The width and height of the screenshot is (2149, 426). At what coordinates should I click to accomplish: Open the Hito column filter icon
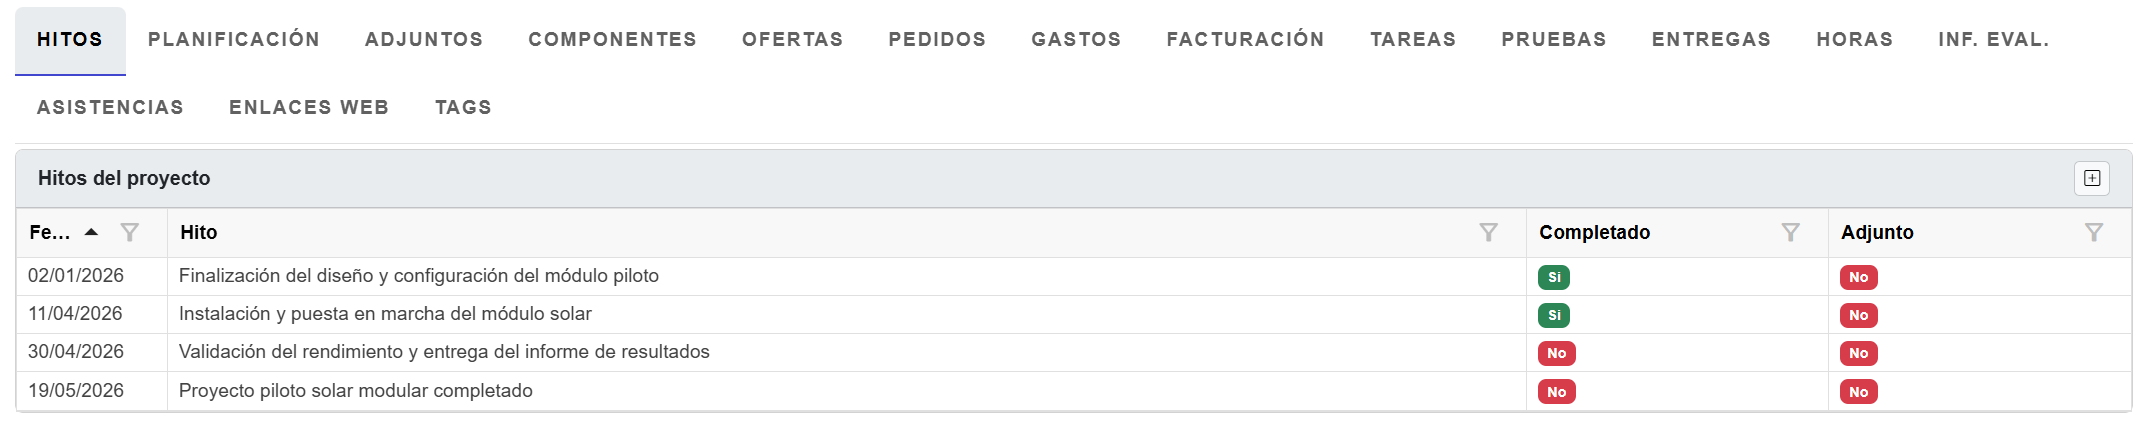[x=1488, y=232]
